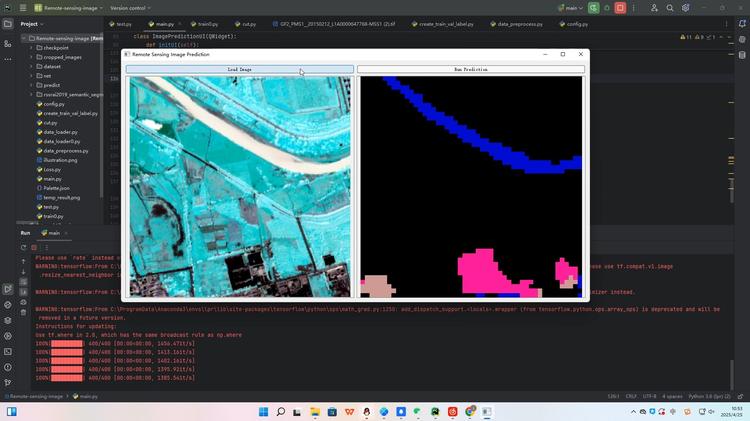This screenshot has width=750, height=421.
Task: Select create_train_val_label.py in project tree
Action: [x=70, y=113]
